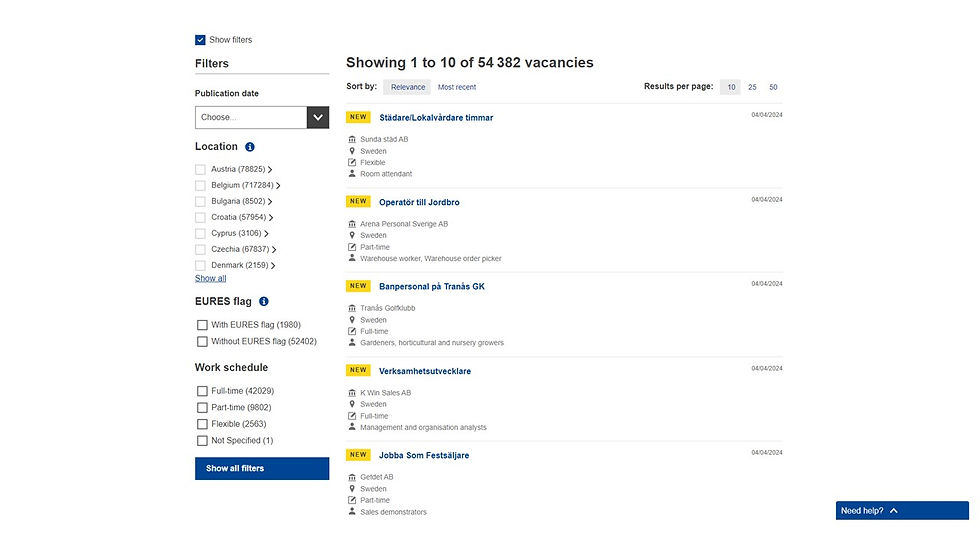Select the With EURES flag checkbox
This screenshot has height=551, width=980.
point(202,325)
